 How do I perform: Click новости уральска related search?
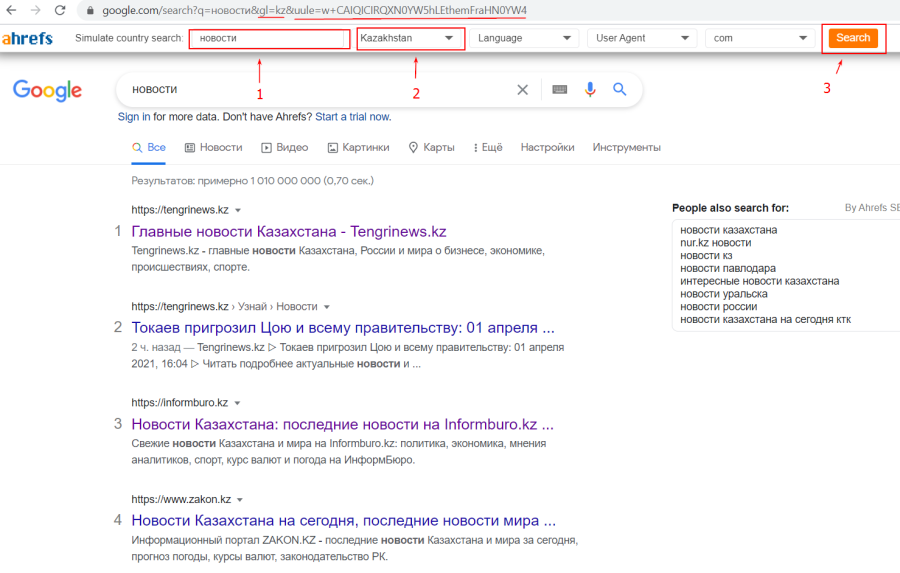click(724, 294)
